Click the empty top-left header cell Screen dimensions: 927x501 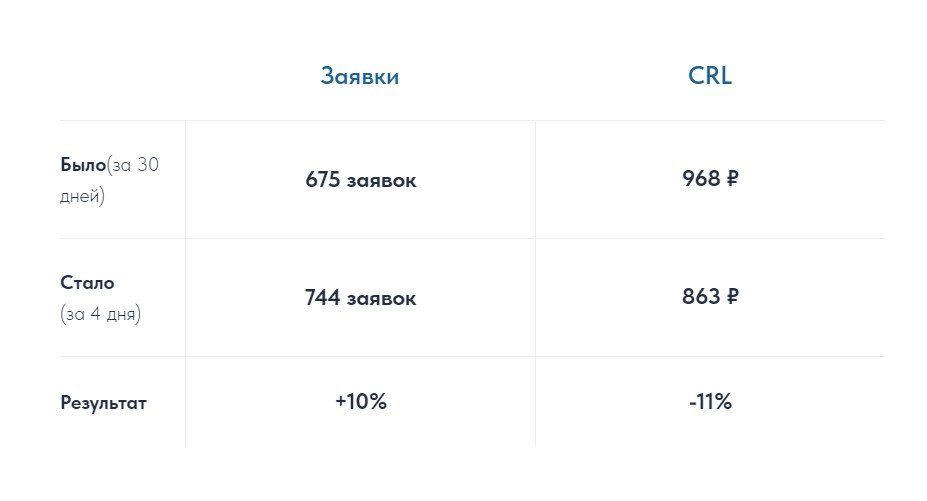coord(122,77)
